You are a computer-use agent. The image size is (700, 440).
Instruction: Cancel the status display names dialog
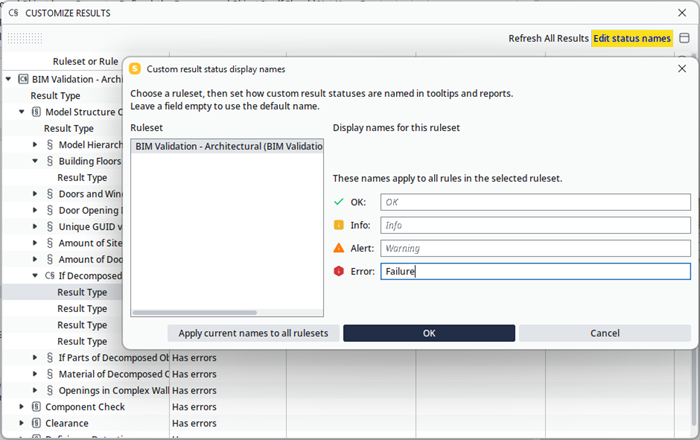[605, 333]
